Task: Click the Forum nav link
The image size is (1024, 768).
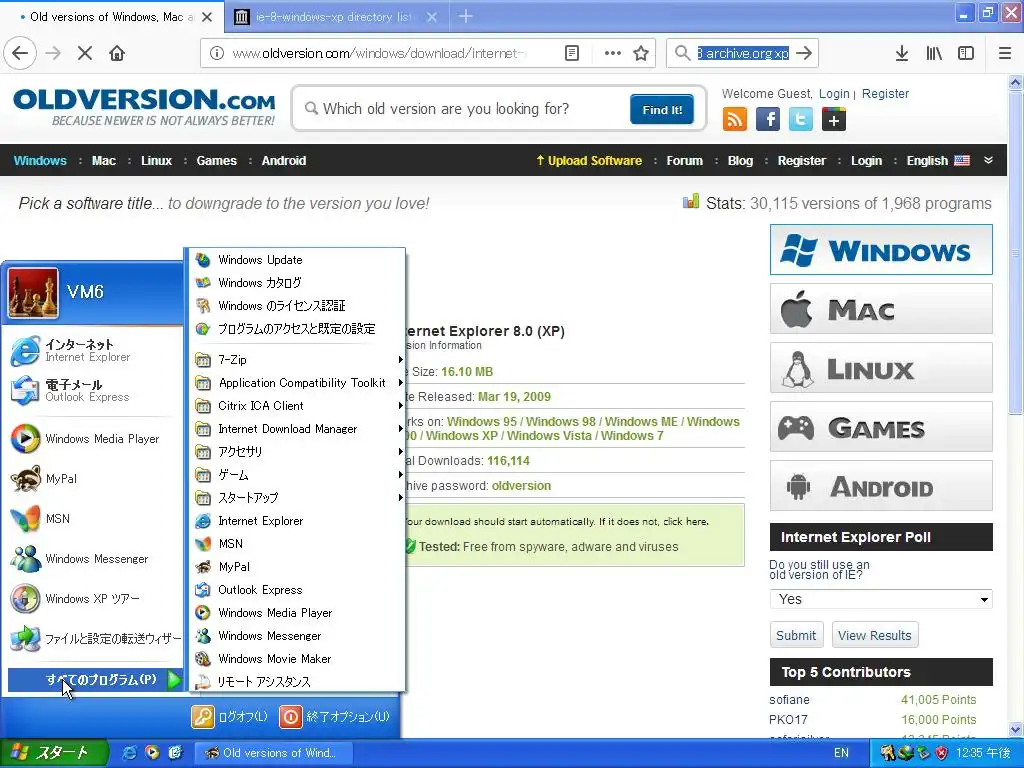Action: click(x=684, y=161)
